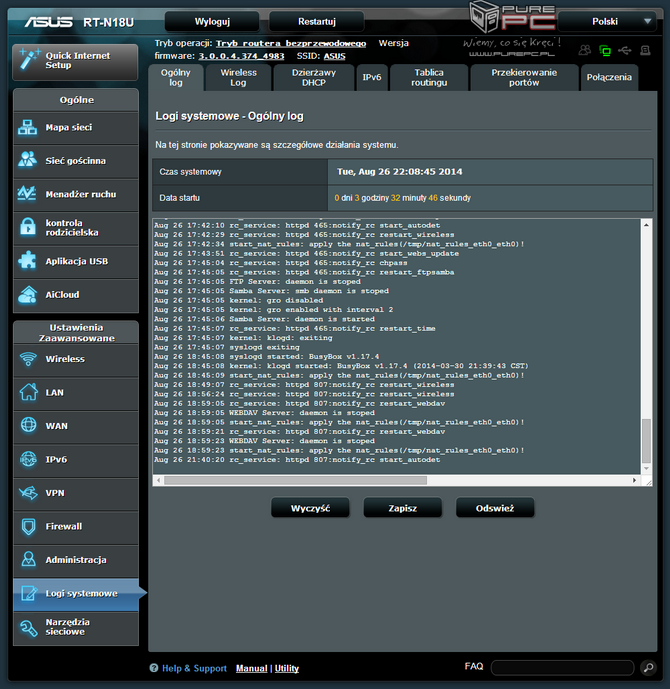The image size is (670, 689).
Task: Click log line 'kernel: klogd: exiting'
Action: coord(243,338)
